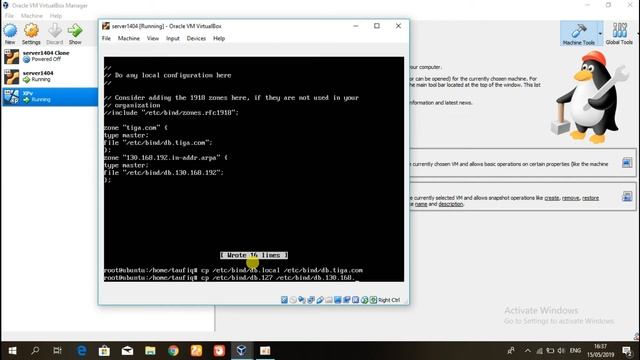The height and width of the screenshot is (360, 640).
Task: Click the audio status icon in VM status bar
Action: point(302,300)
